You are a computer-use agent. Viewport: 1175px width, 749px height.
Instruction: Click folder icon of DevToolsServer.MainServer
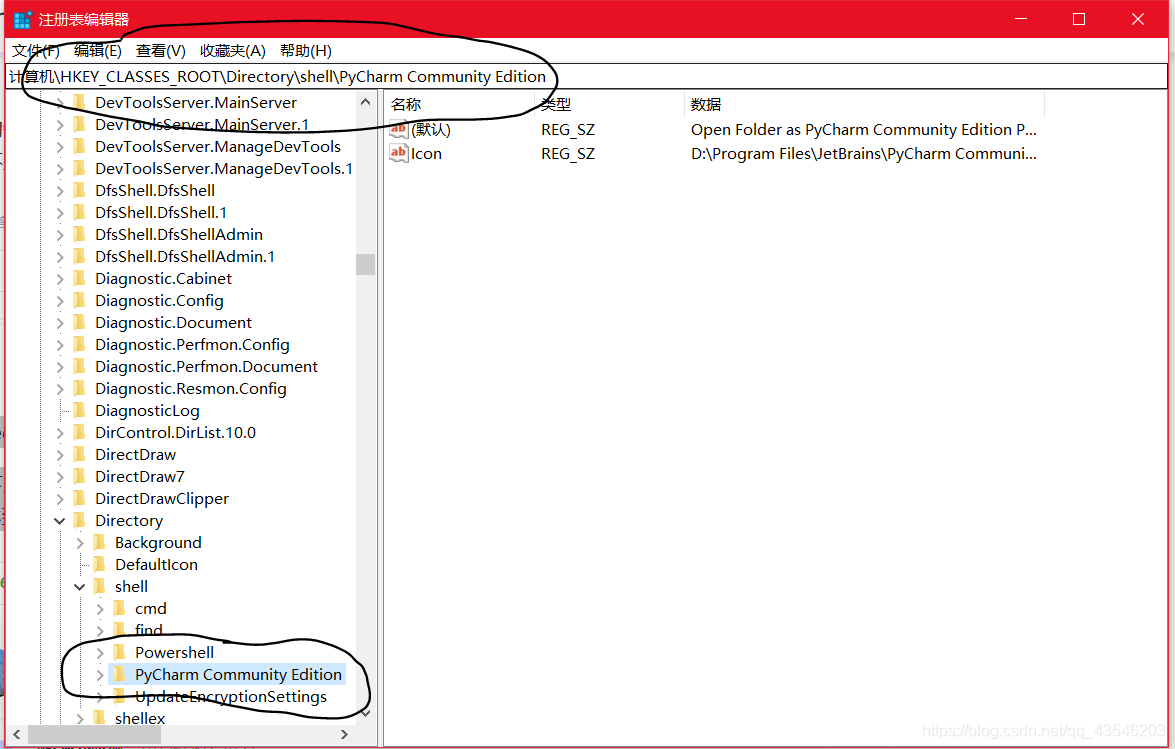(x=79, y=103)
